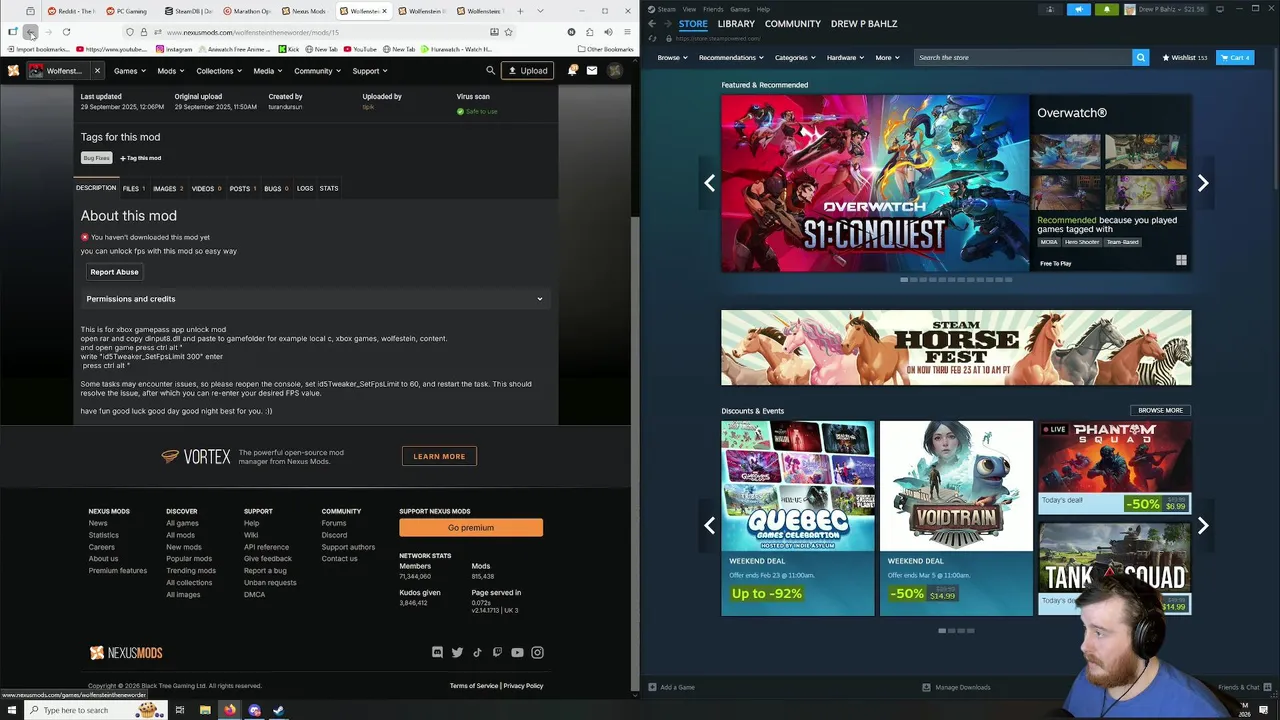Open the Steam Friends menu
1280x720 pixels.
point(713,9)
